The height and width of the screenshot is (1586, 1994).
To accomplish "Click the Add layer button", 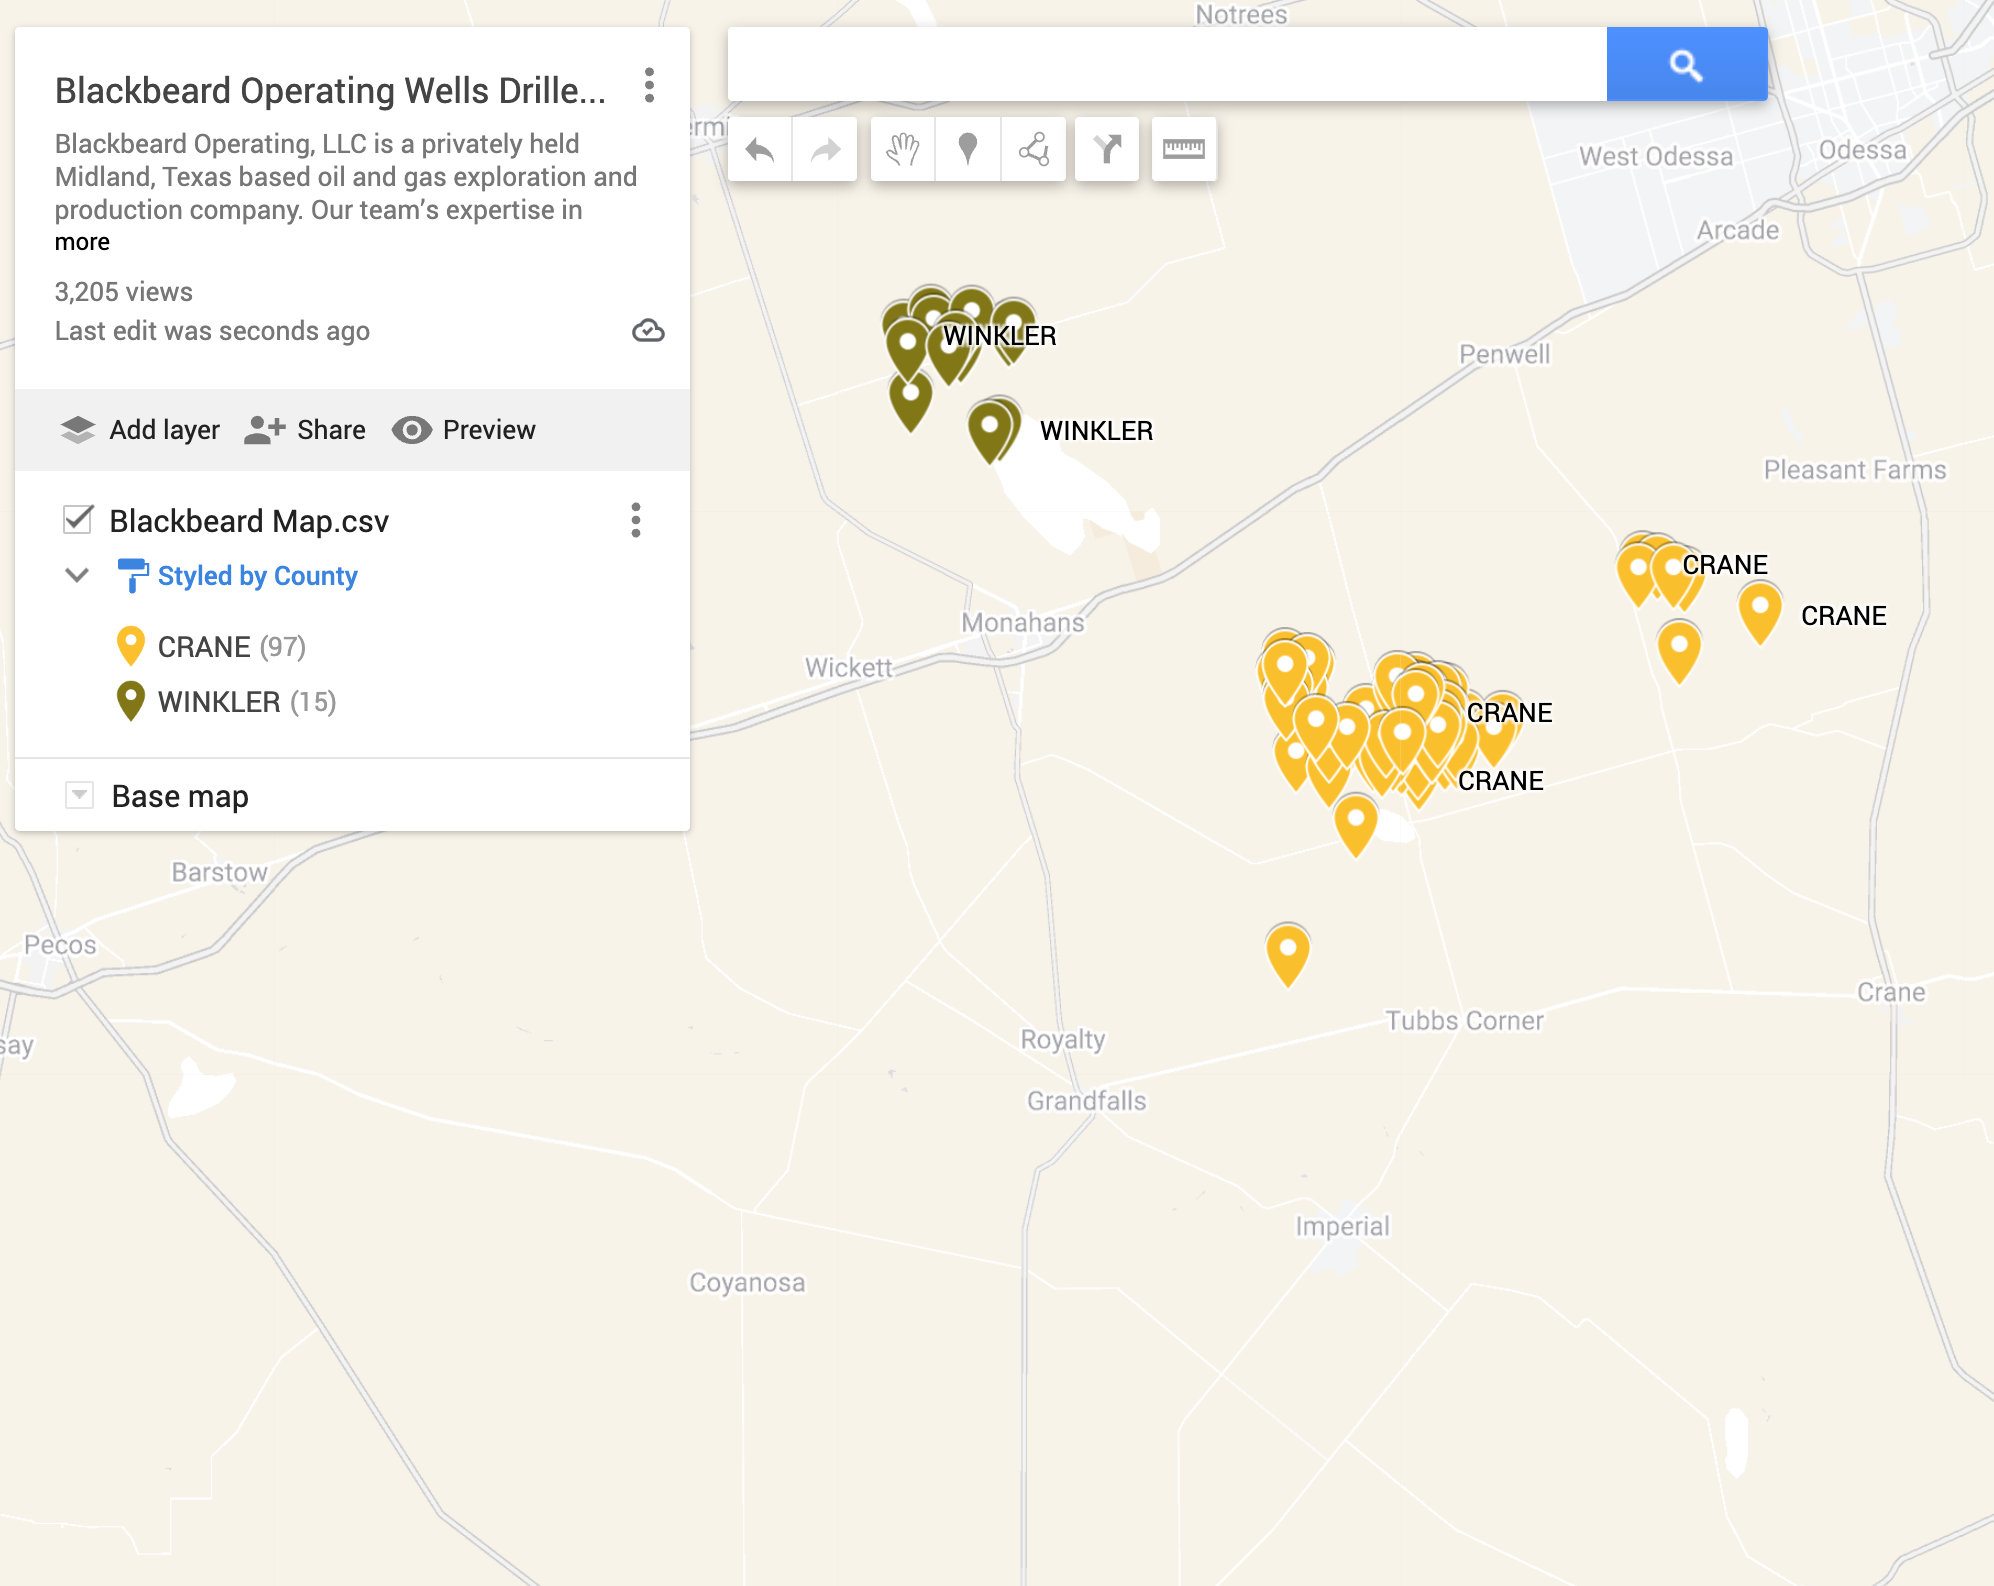I will (140, 430).
